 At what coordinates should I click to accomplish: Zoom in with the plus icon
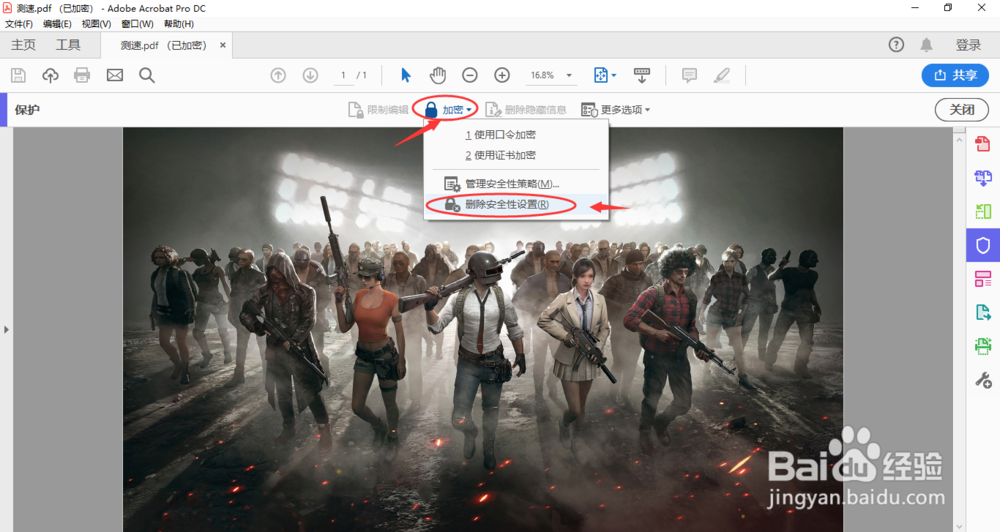503,75
